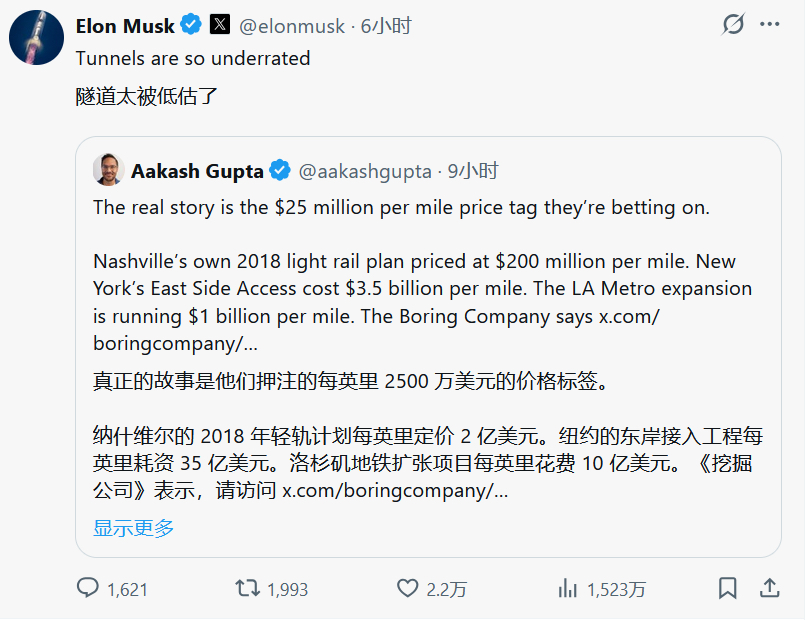Viewport: 806px width, 620px height.
Task: Click the Aakash Gupta display name
Action: [x=197, y=171]
